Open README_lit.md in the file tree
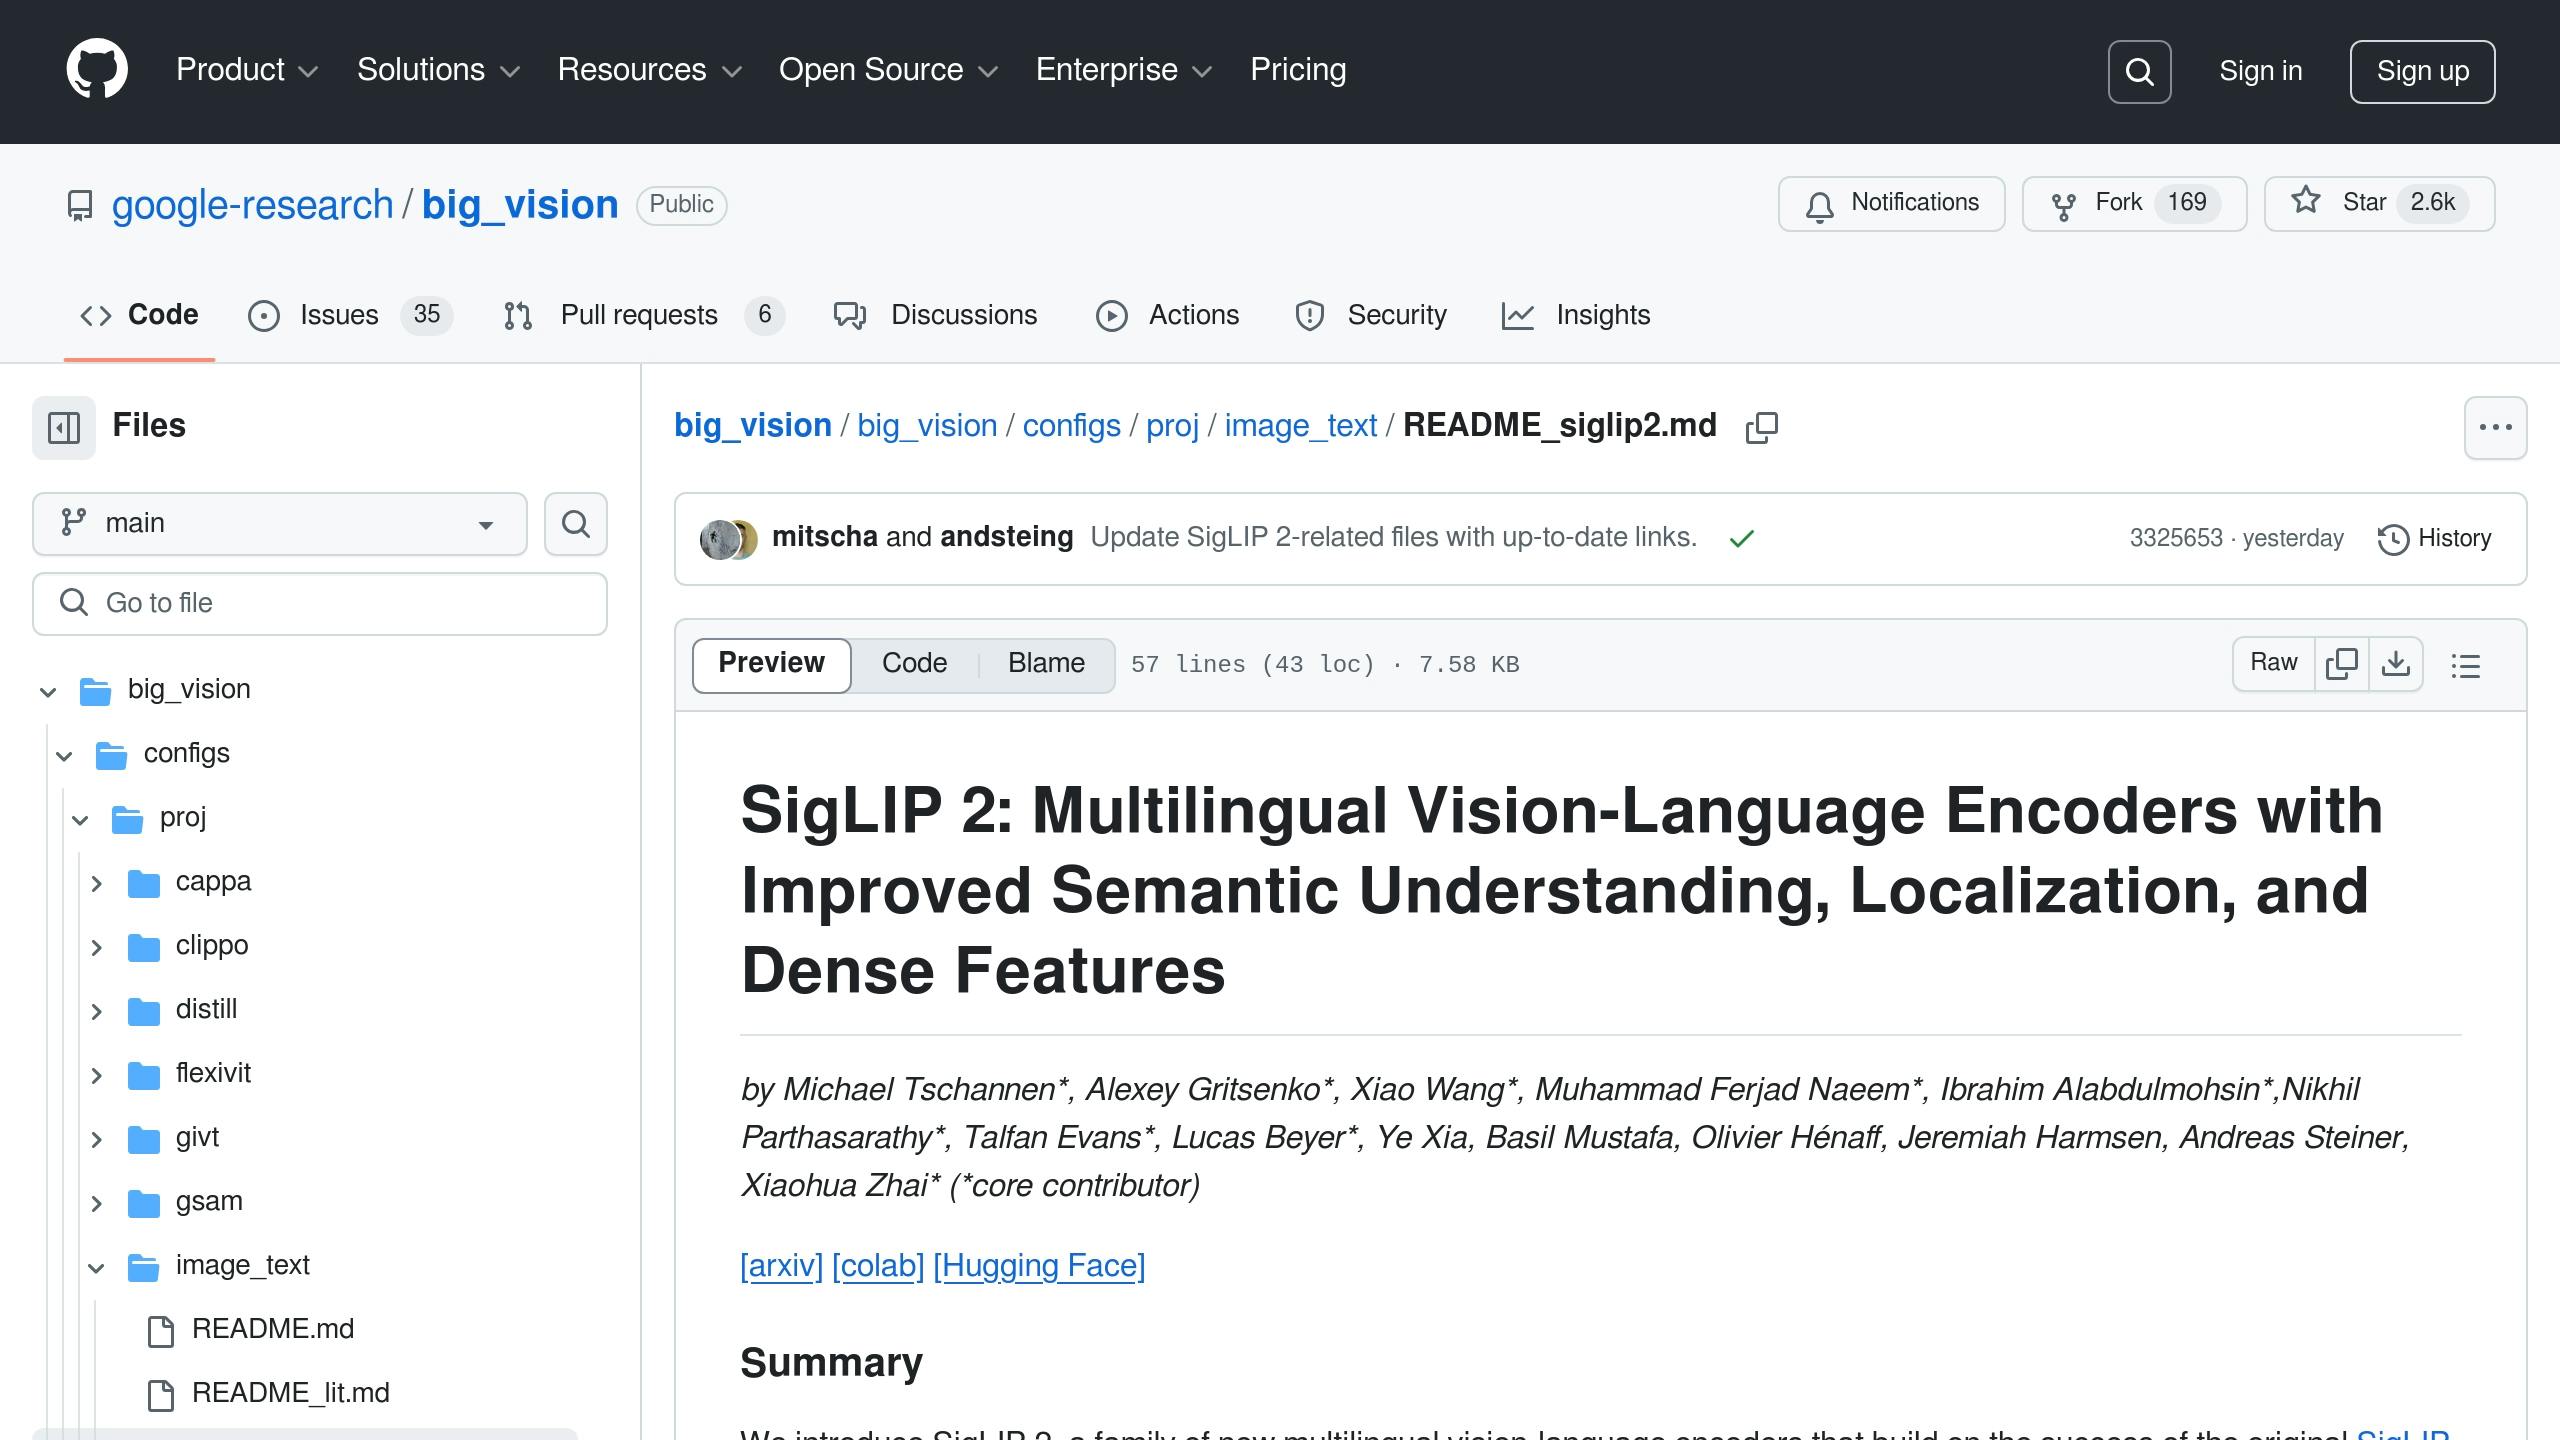The width and height of the screenshot is (2560, 1440). pos(291,1394)
